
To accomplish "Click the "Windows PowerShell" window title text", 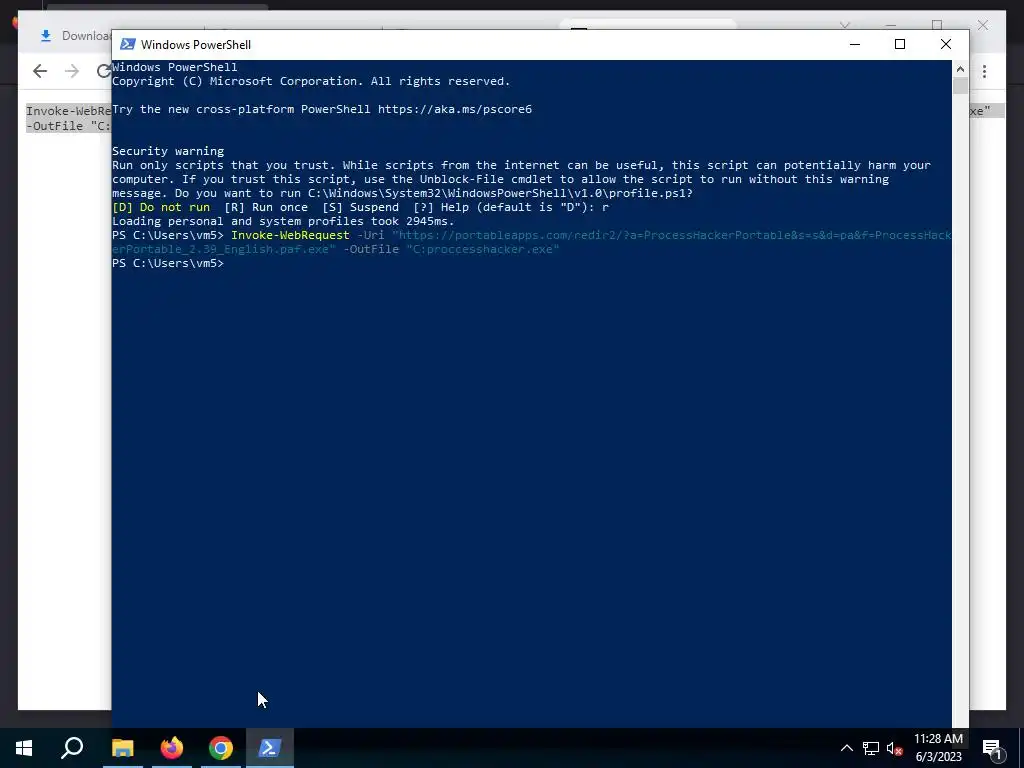I will coord(196,44).
